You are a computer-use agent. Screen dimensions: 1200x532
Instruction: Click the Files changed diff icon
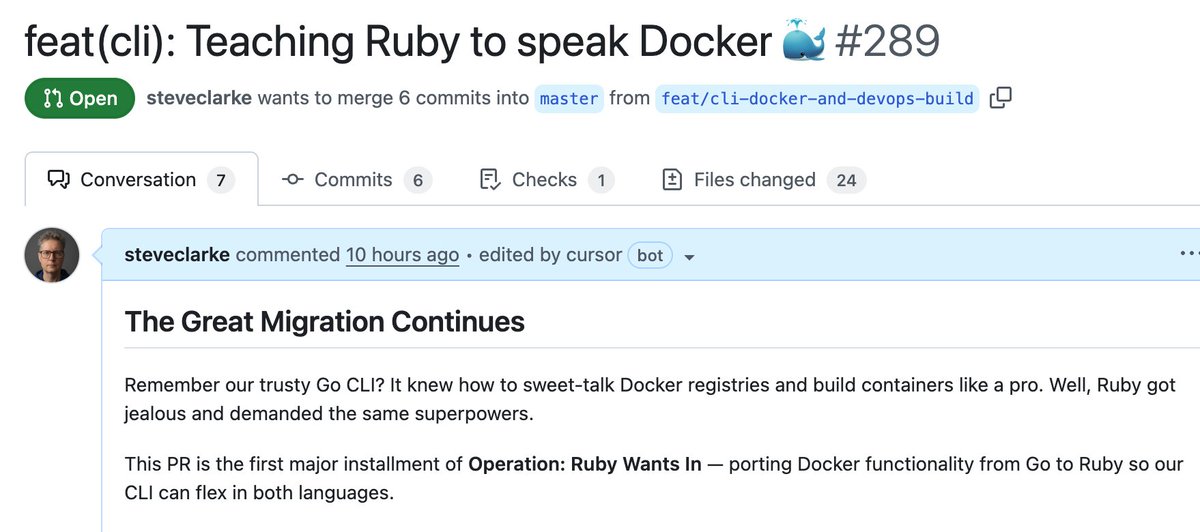(x=673, y=180)
